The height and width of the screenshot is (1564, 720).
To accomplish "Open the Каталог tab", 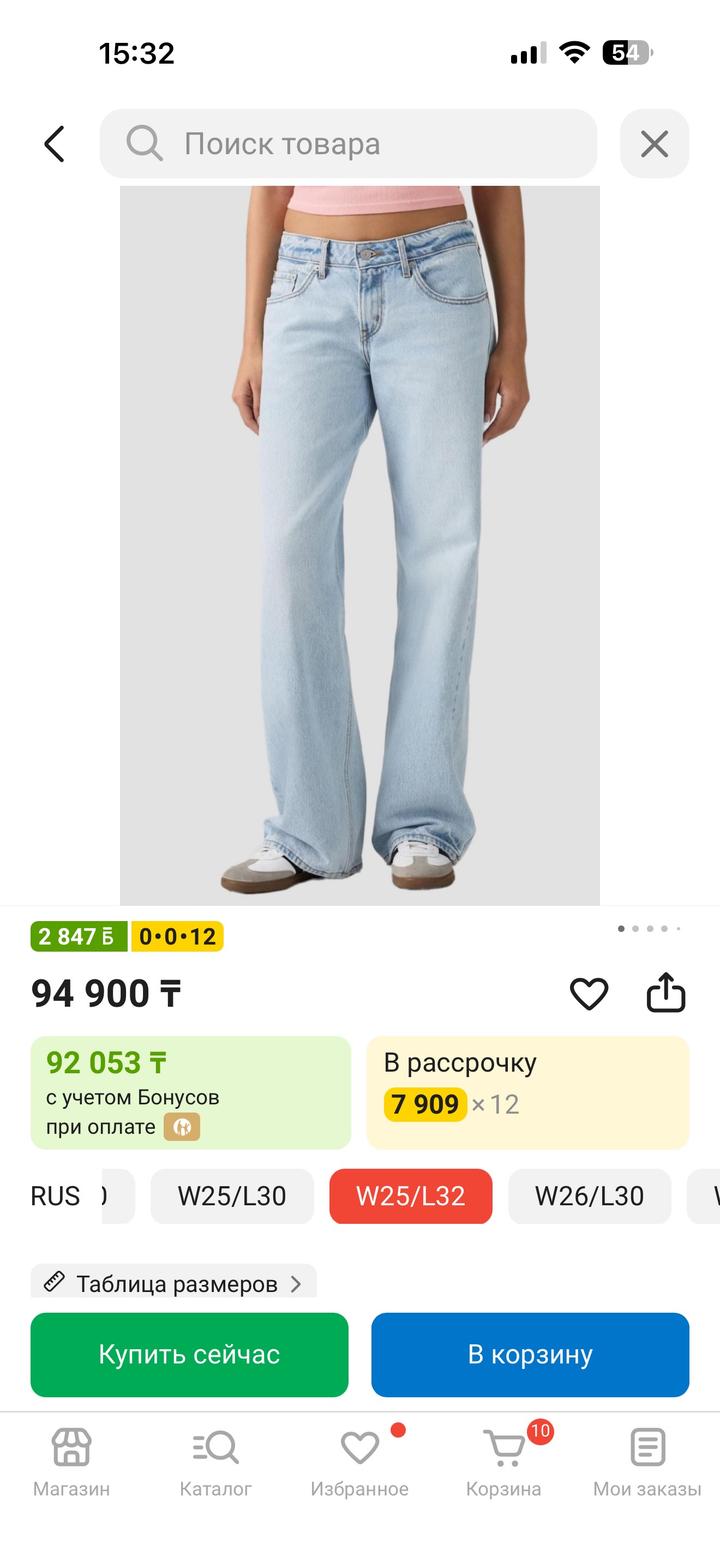I will click(215, 1463).
